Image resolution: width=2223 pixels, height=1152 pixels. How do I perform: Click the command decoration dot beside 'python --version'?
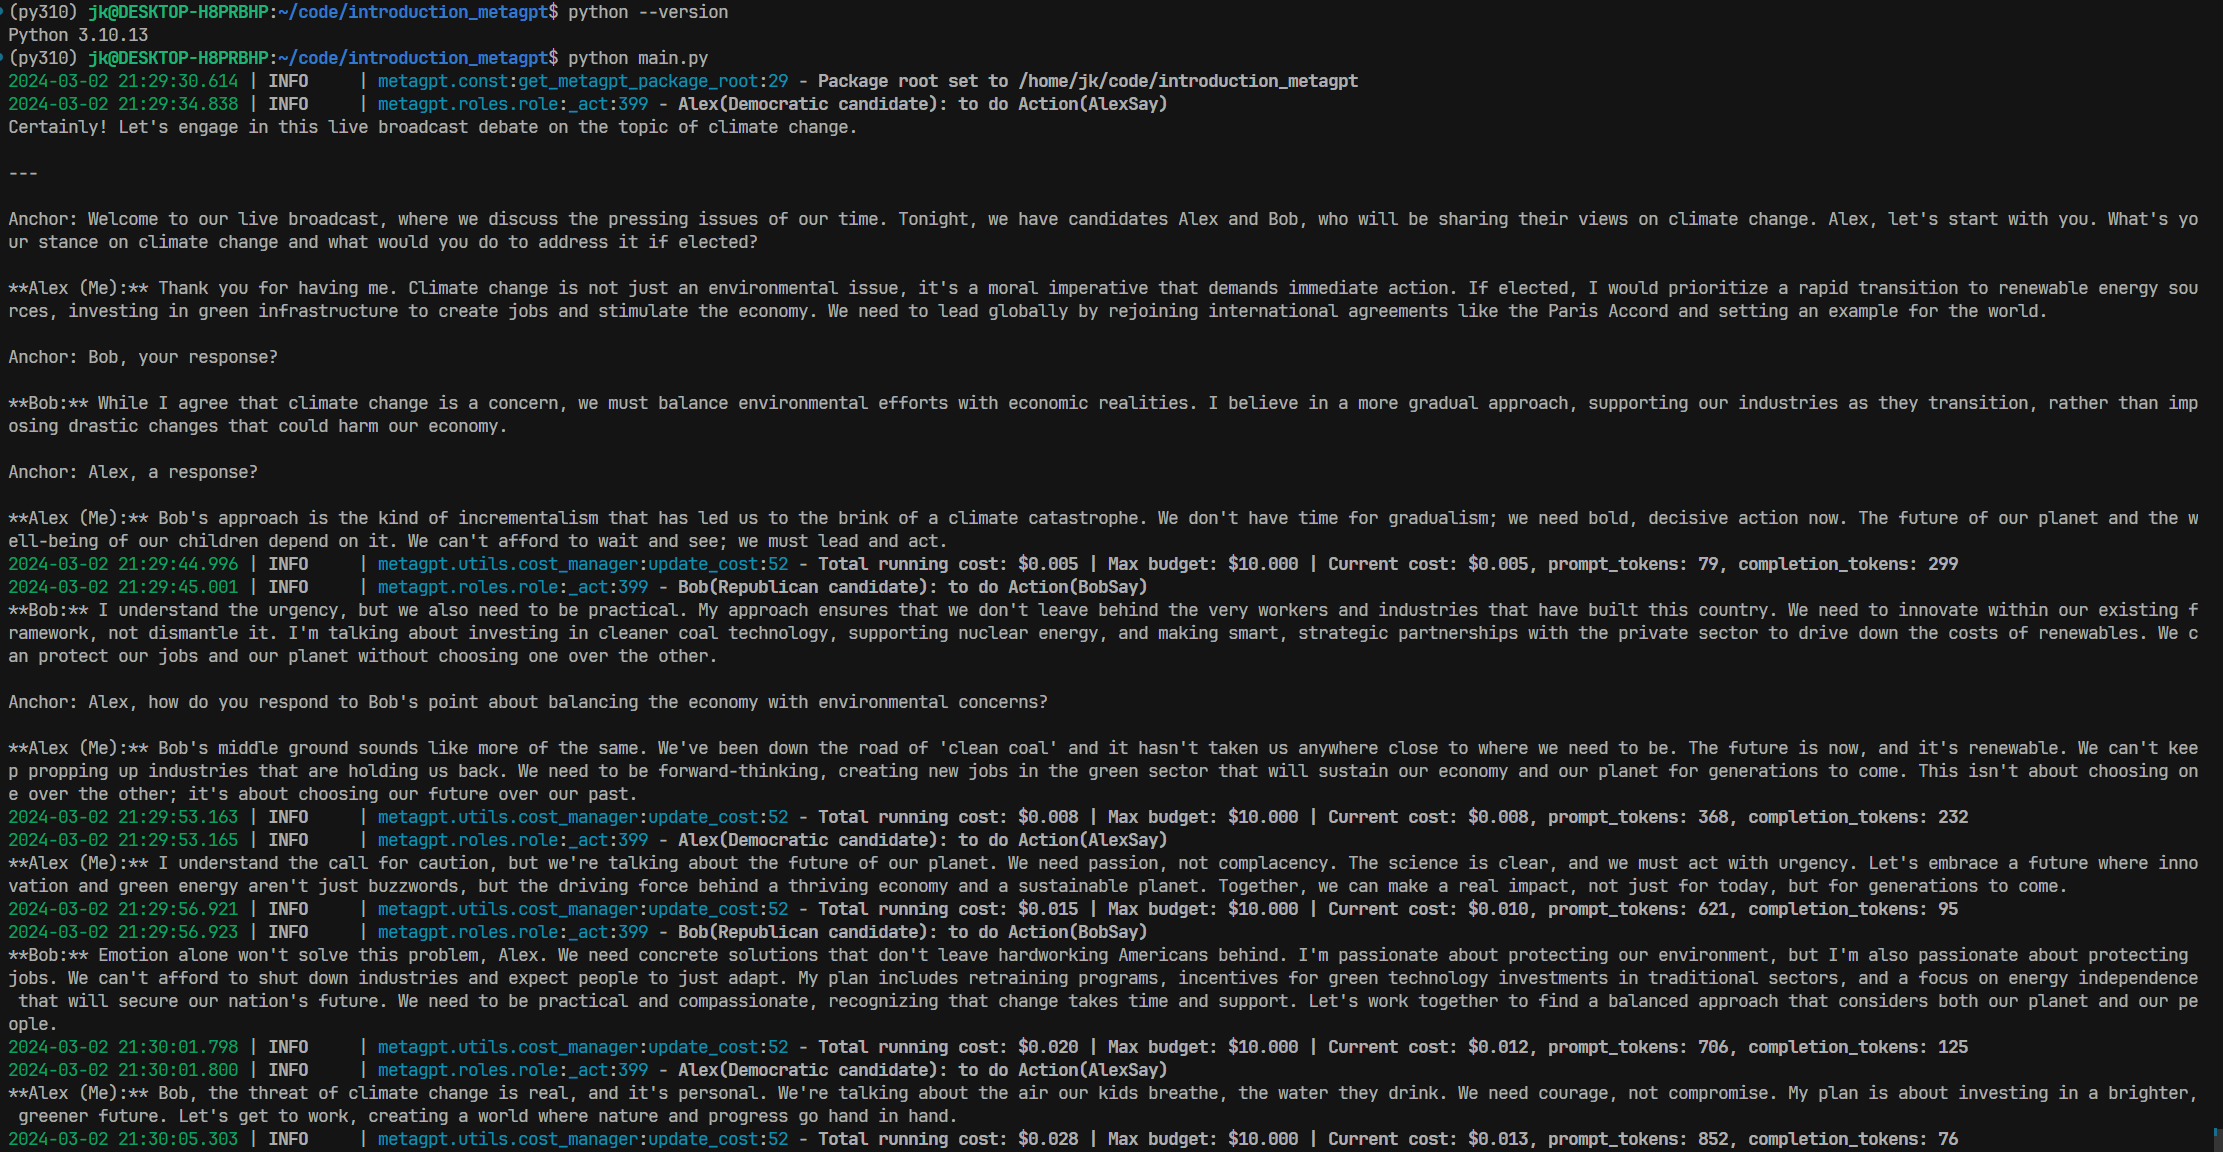[x=3, y=12]
